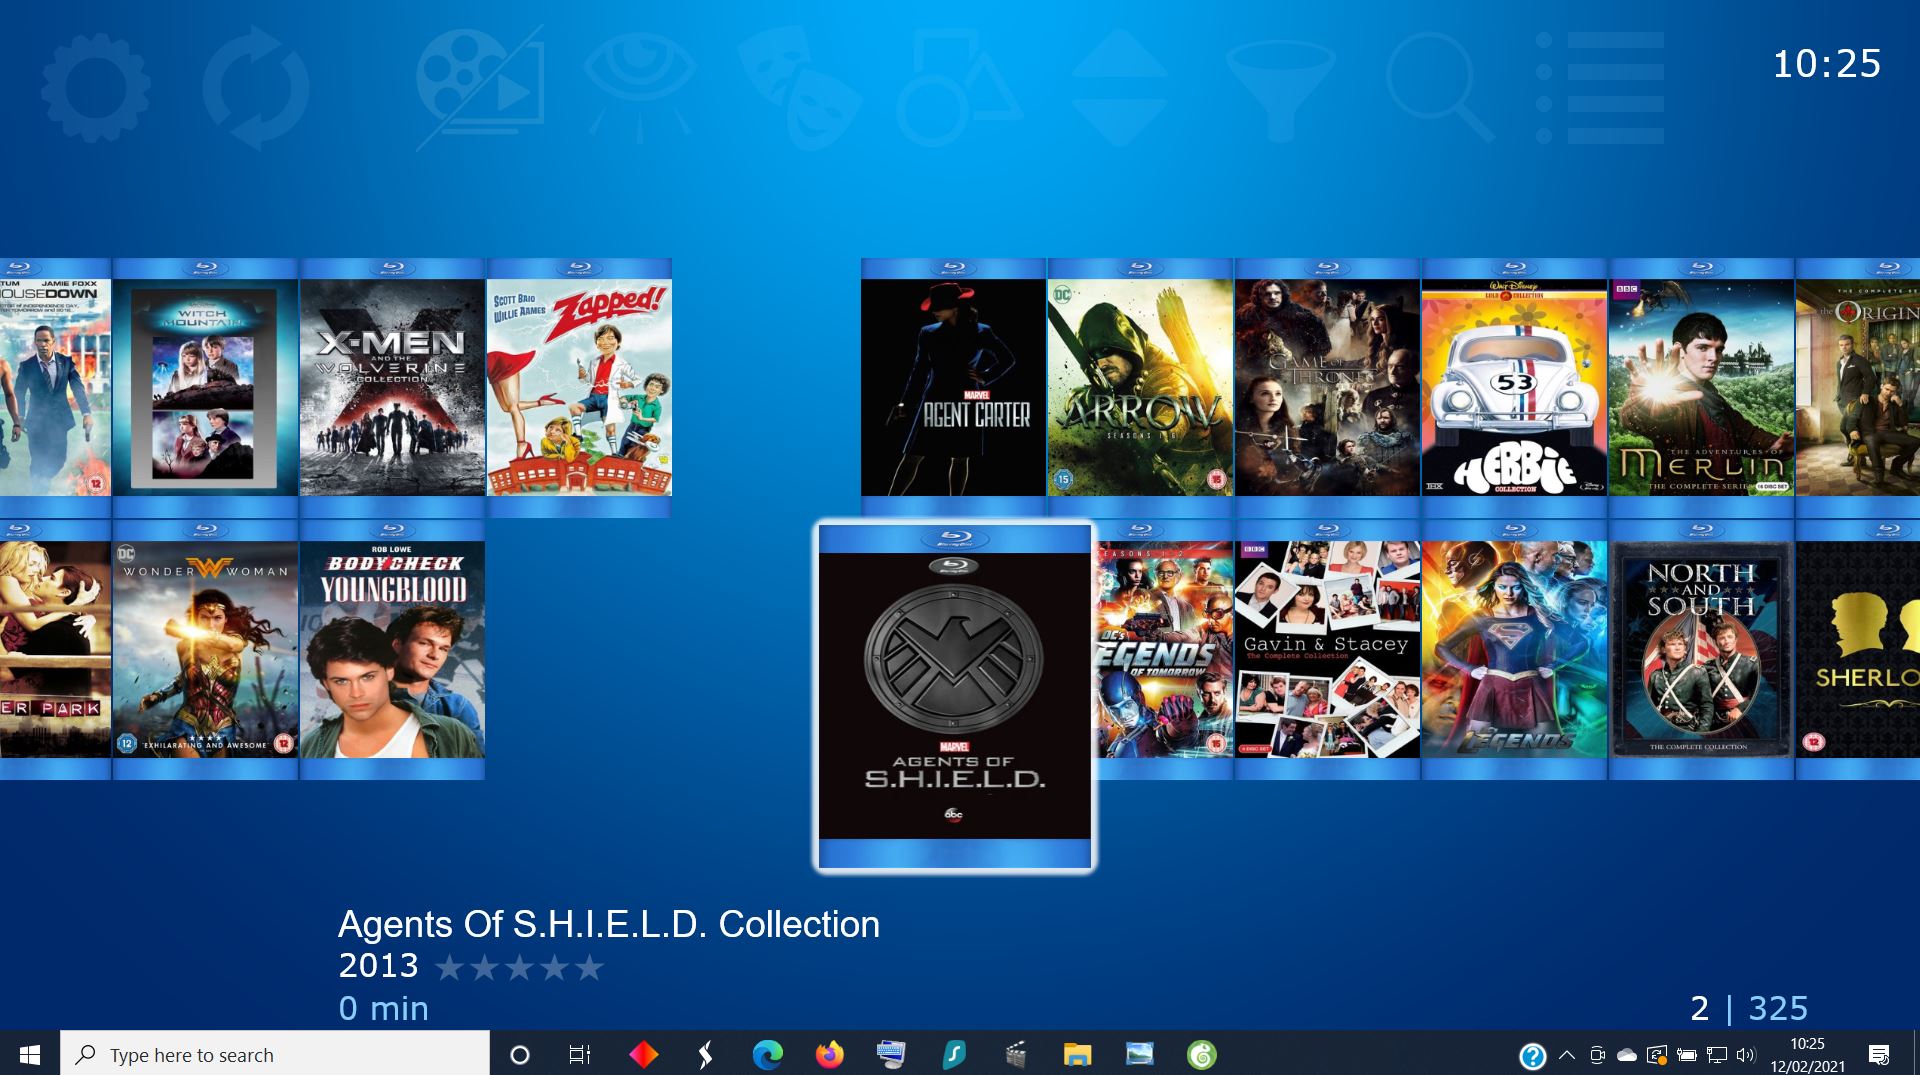Click the refresh library circular arrows icon

256,89
